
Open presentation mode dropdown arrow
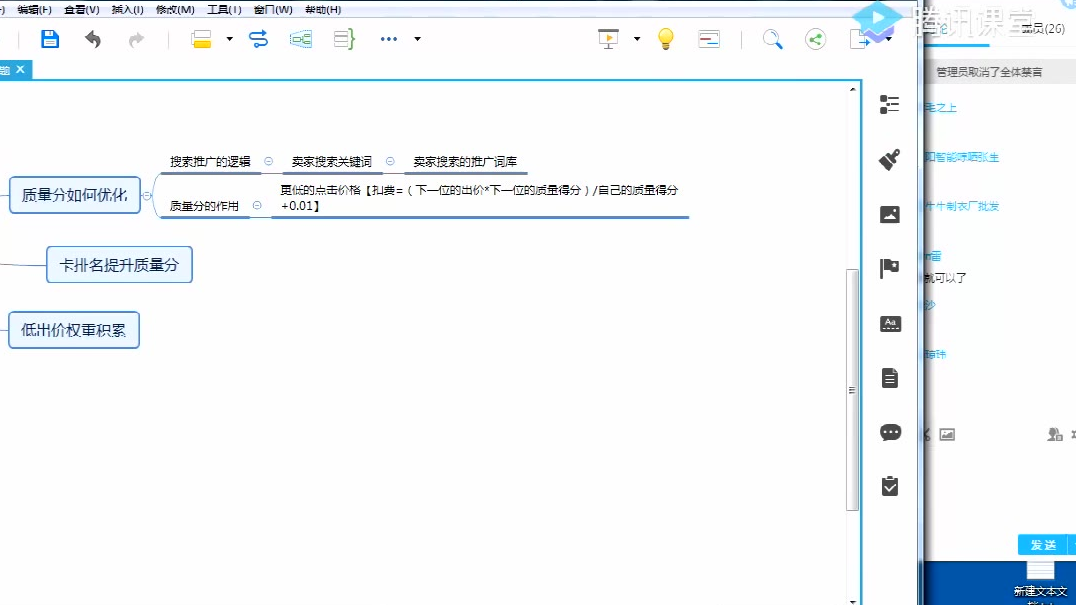tap(637, 39)
